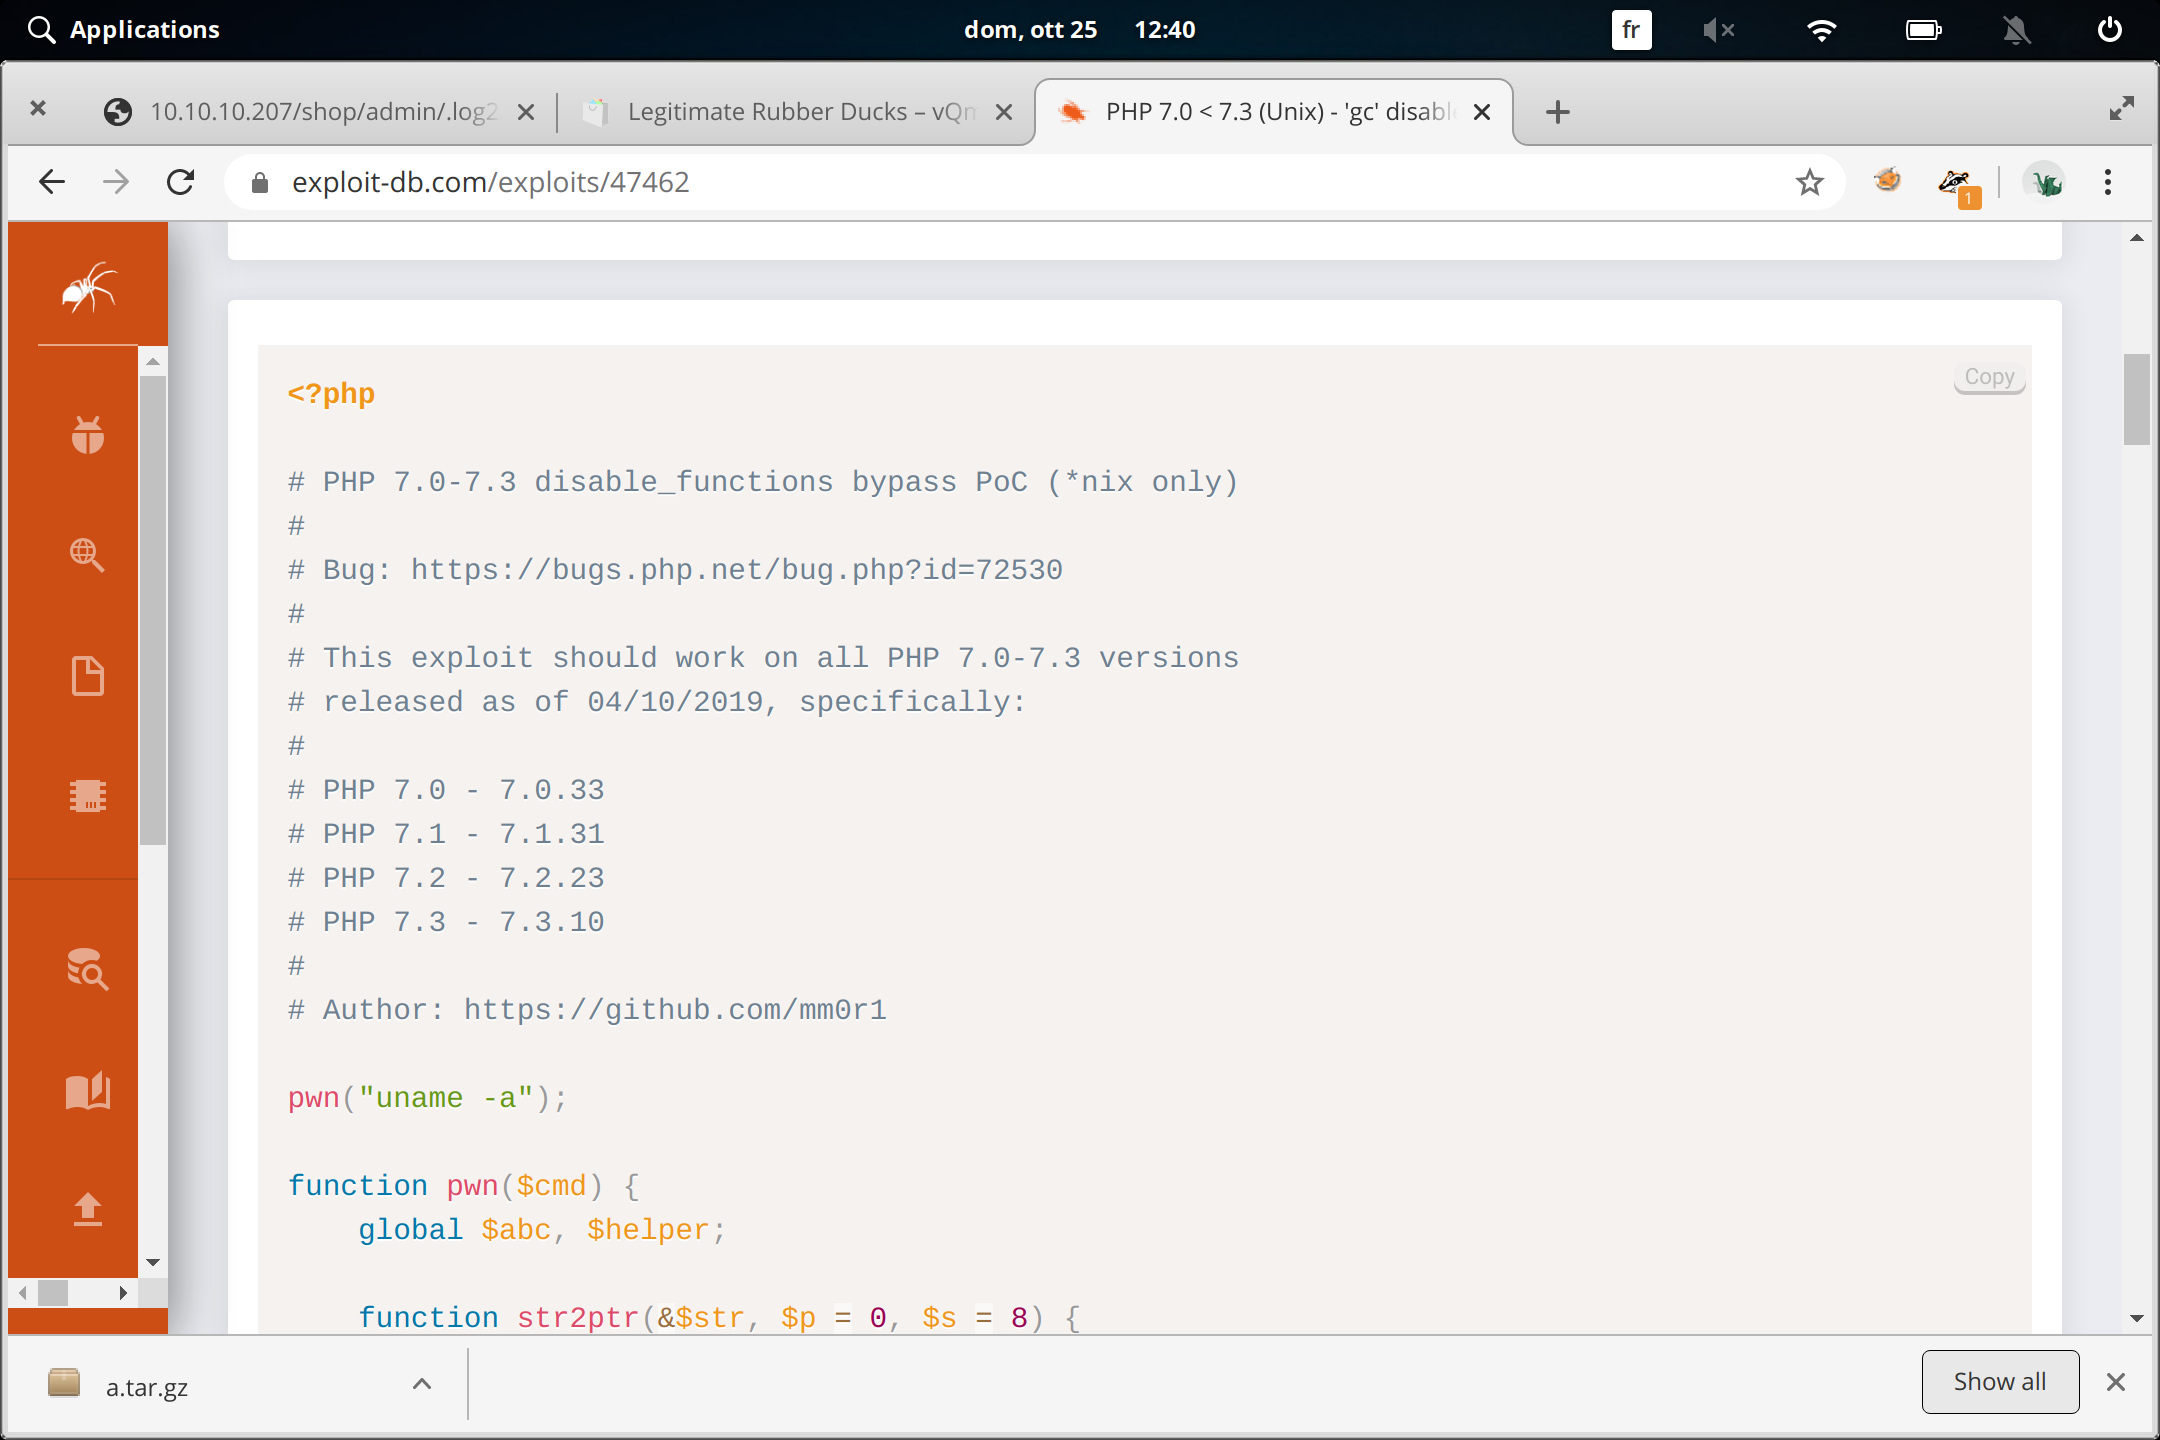The width and height of the screenshot is (2160, 1440).
Task: Click the Exploit-DB spider logo
Action: (88, 288)
